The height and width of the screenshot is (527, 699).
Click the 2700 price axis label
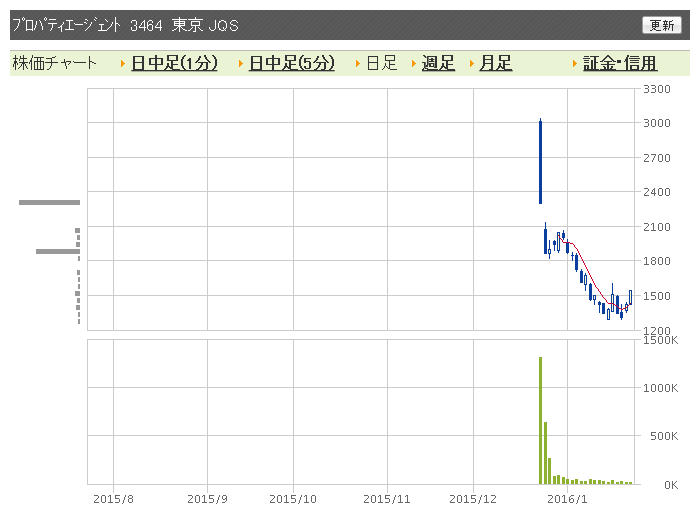click(x=657, y=158)
